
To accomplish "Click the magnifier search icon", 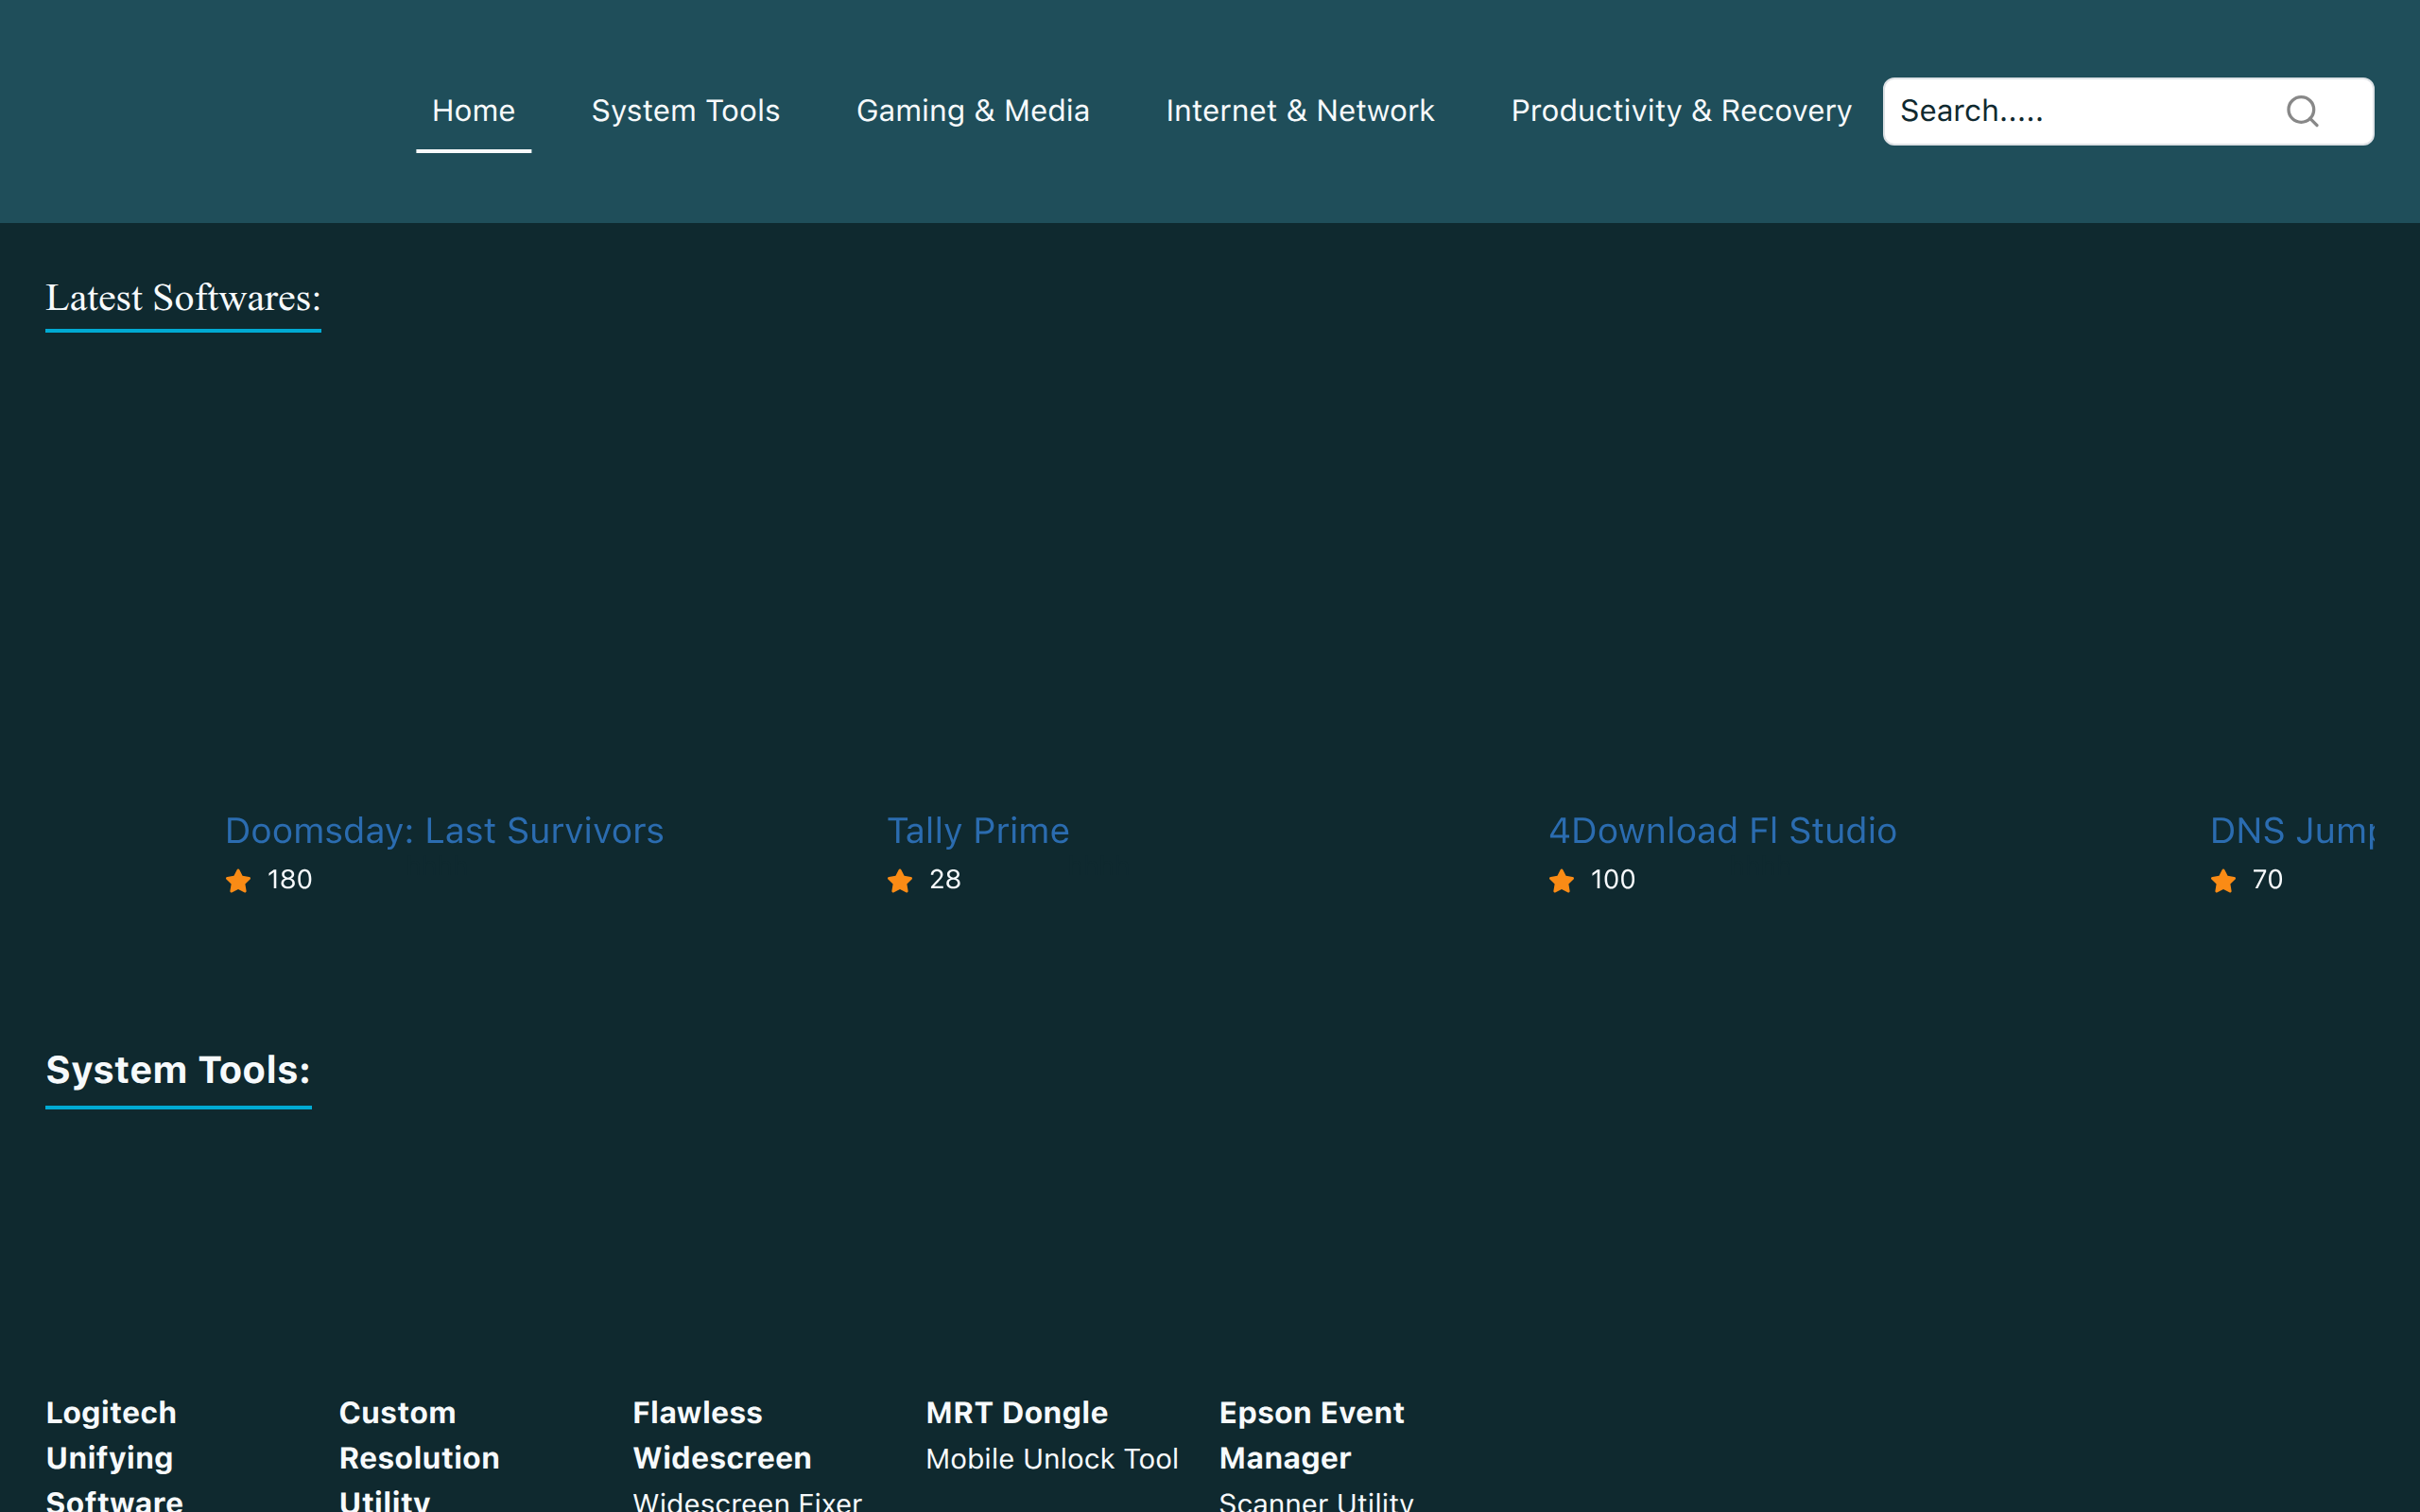I will pos(2302,111).
